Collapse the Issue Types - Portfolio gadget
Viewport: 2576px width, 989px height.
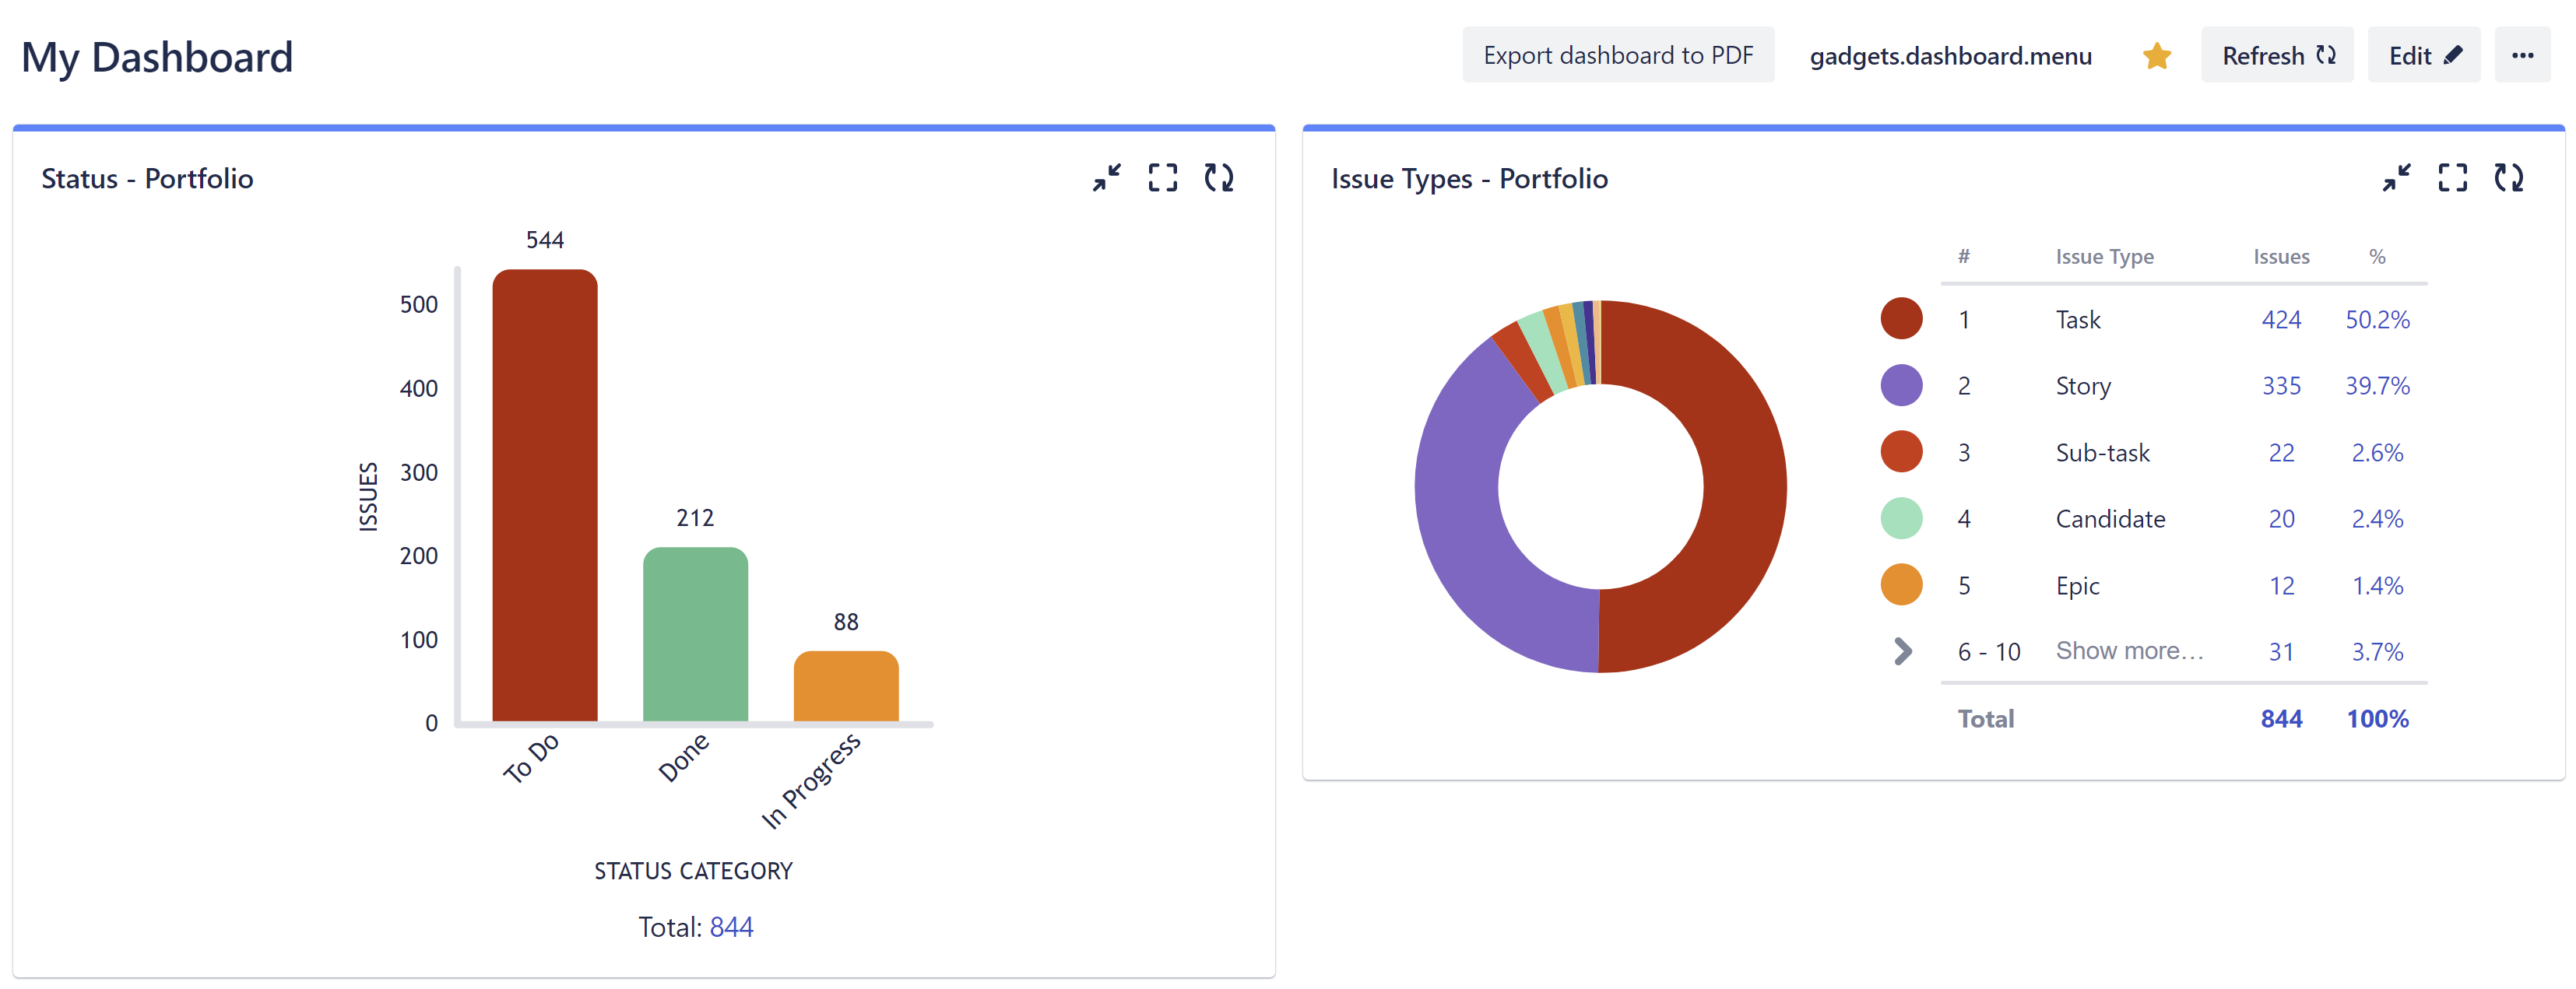click(2397, 178)
